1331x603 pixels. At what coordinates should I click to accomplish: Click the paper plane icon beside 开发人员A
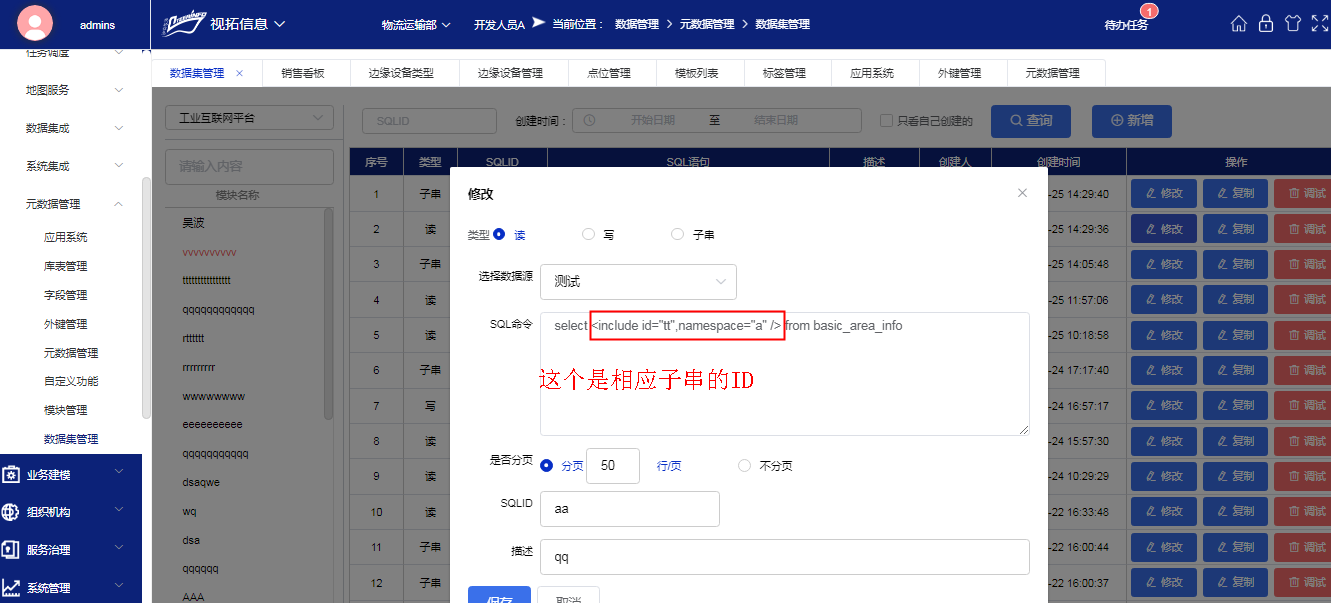point(538,22)
